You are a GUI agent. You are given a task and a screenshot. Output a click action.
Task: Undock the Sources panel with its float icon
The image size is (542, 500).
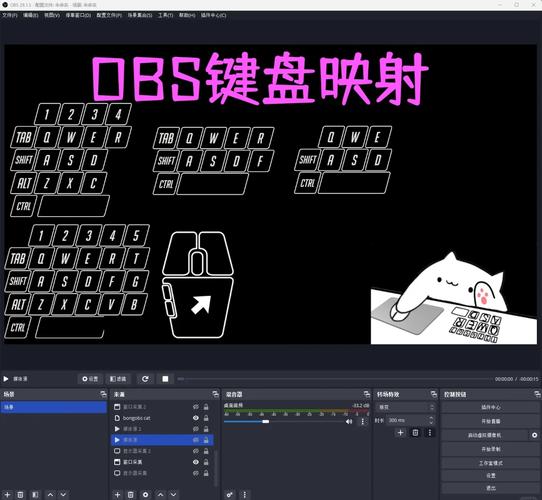pos(215,394)
